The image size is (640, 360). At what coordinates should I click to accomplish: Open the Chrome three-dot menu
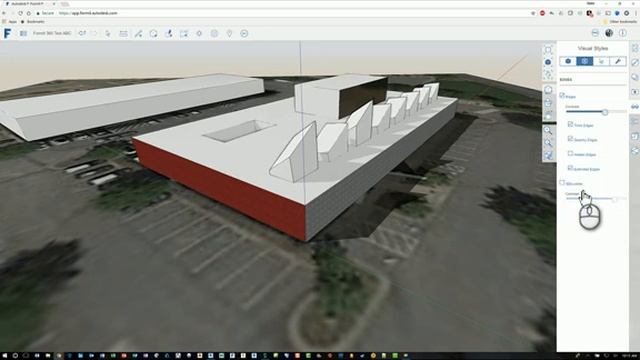pos(636,13)
